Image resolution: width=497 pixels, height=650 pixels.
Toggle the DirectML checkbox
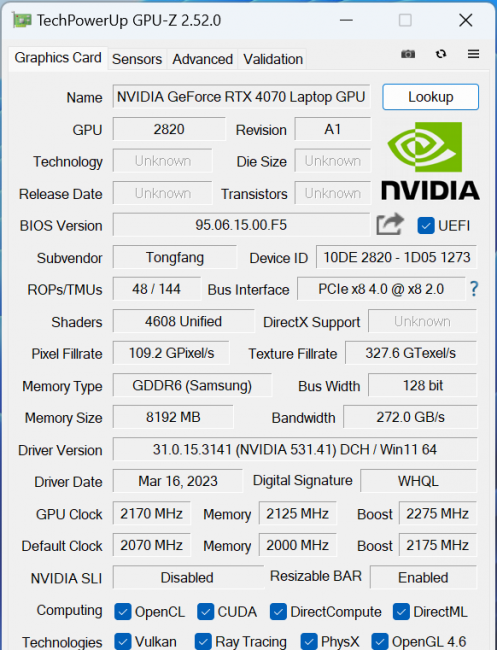(x=401, y=612)
